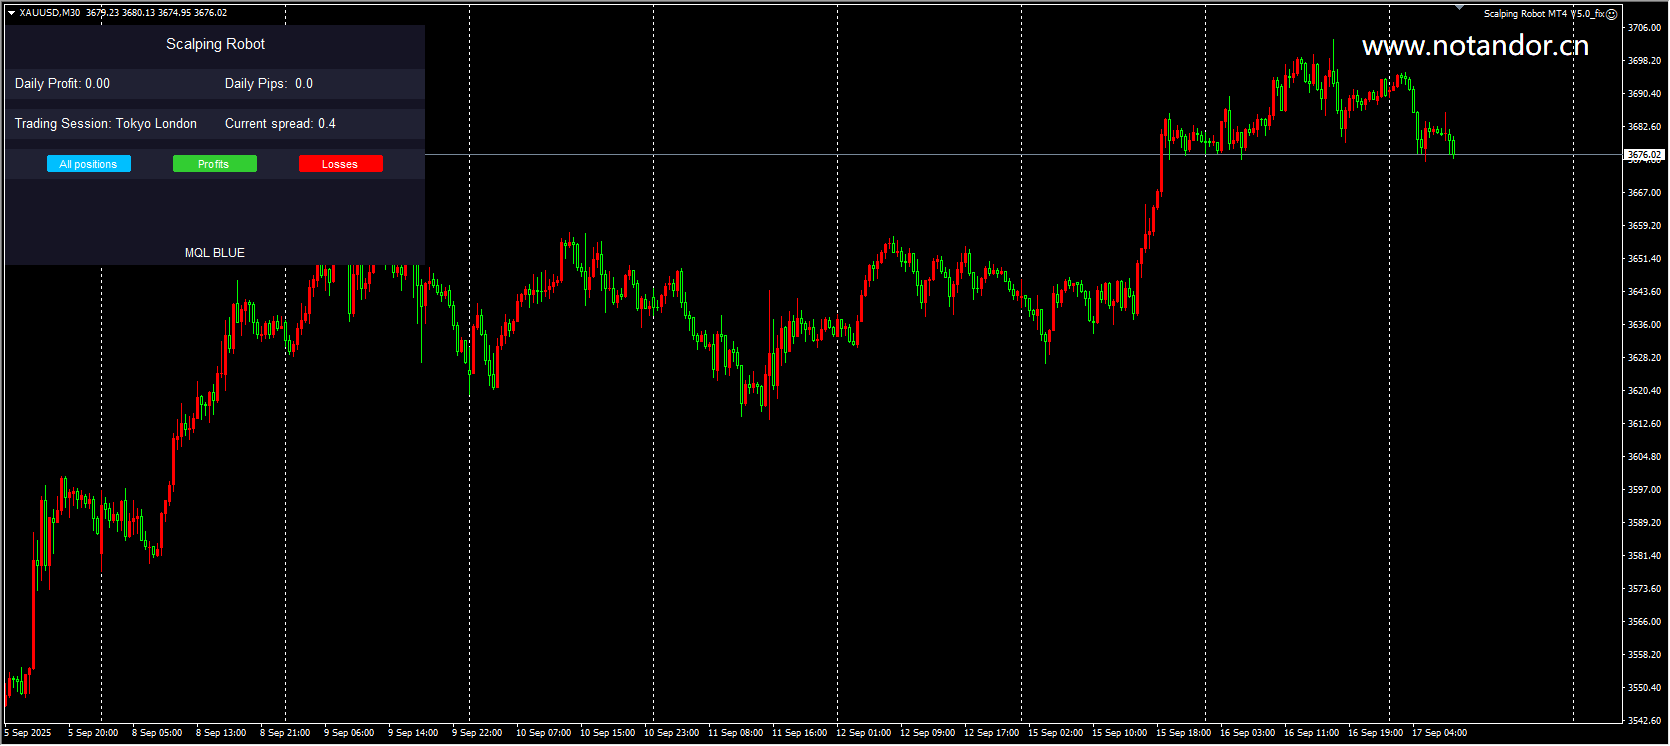Click the 9 Sep 14:00 time label
This screenshot has width=1670, height=746.
[413, 733]
